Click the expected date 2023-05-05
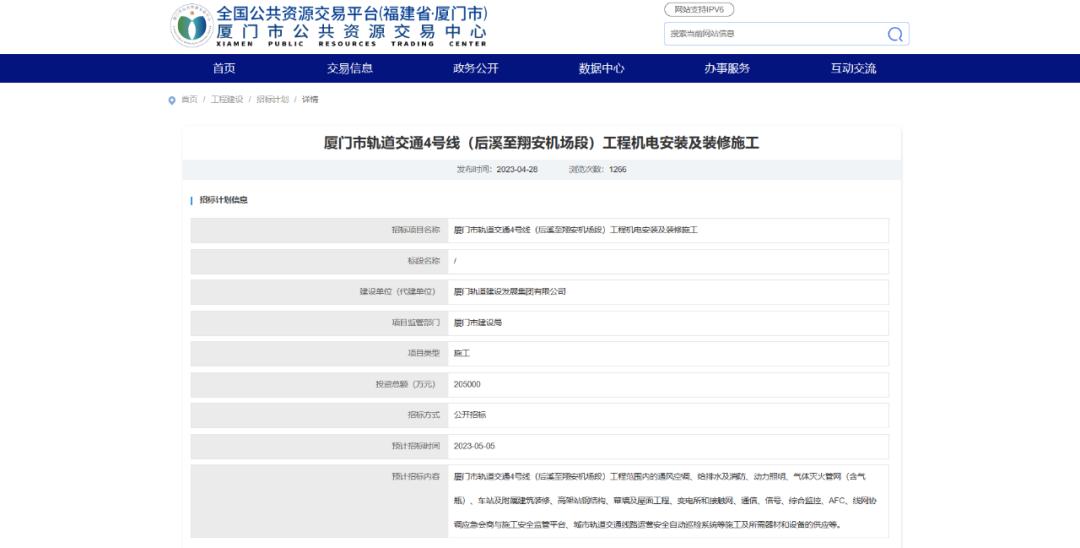This screenshot has height=548, width=1080. (474, 446)
